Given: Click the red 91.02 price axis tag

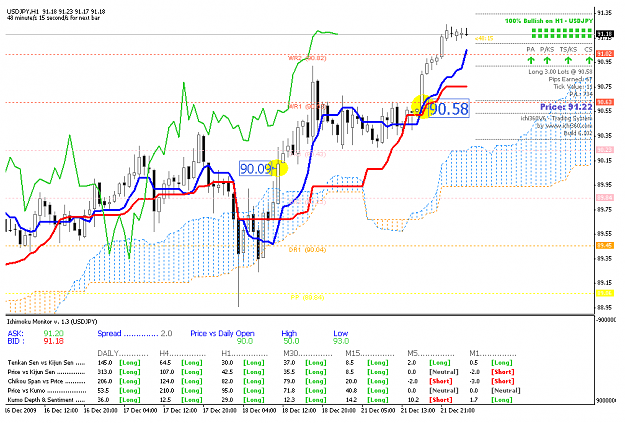Looking at the screenshot, I should coord(605,53).
